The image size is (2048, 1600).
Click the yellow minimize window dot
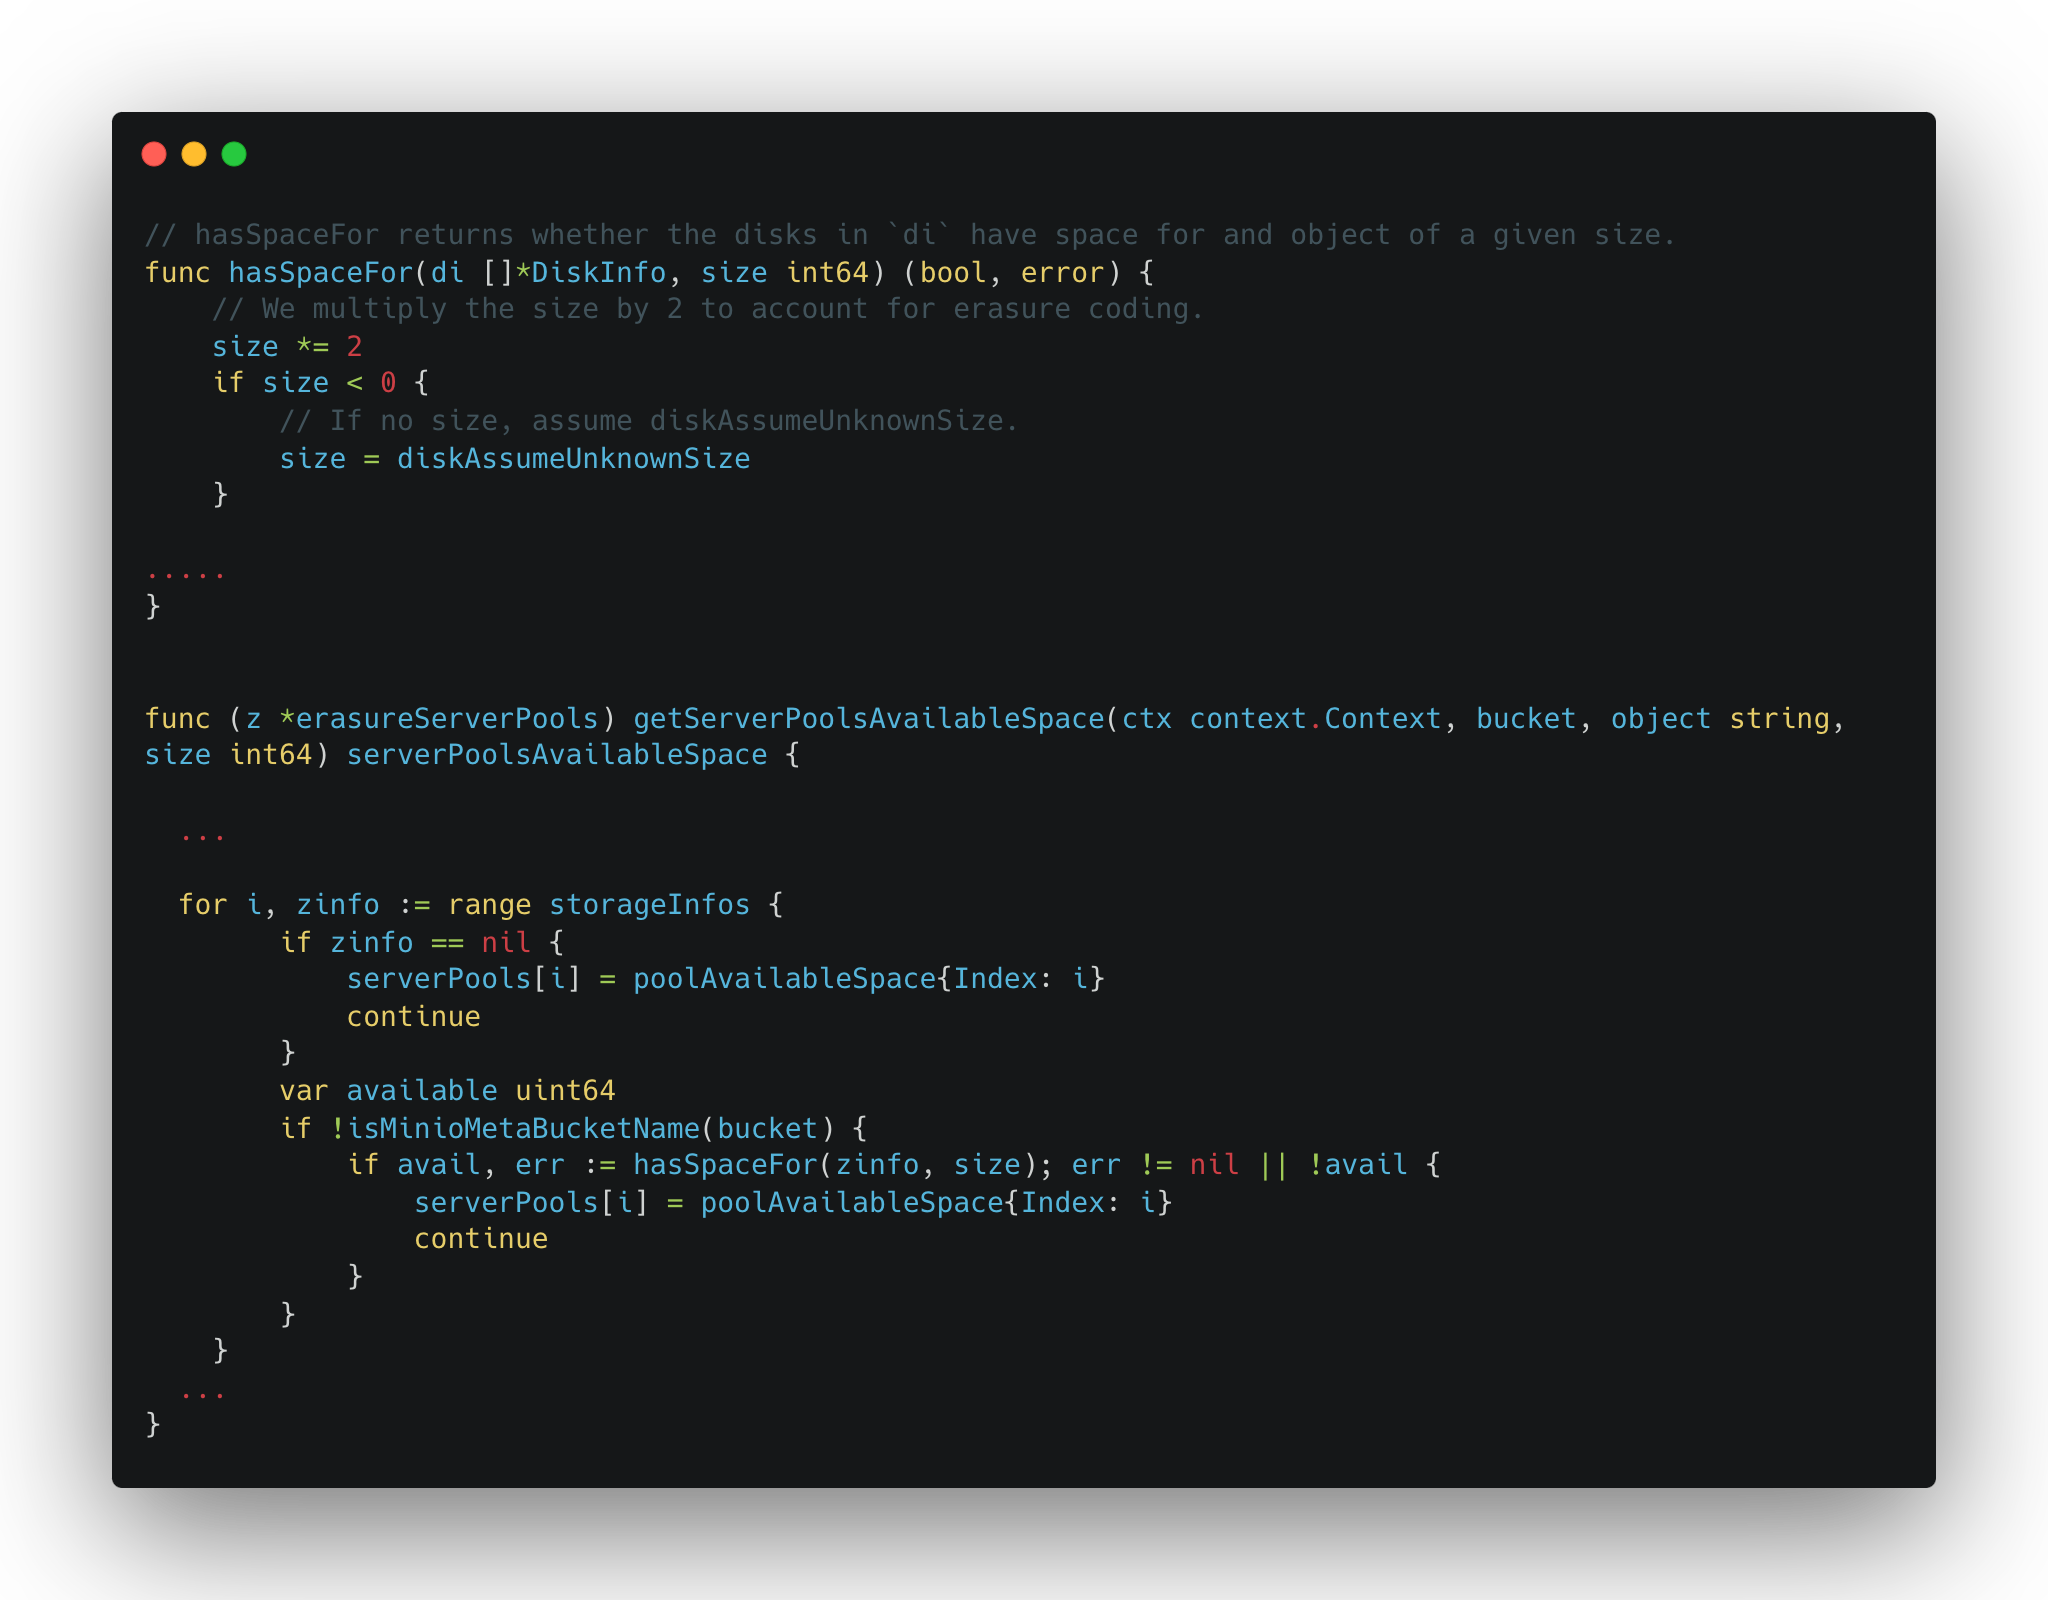194,154
